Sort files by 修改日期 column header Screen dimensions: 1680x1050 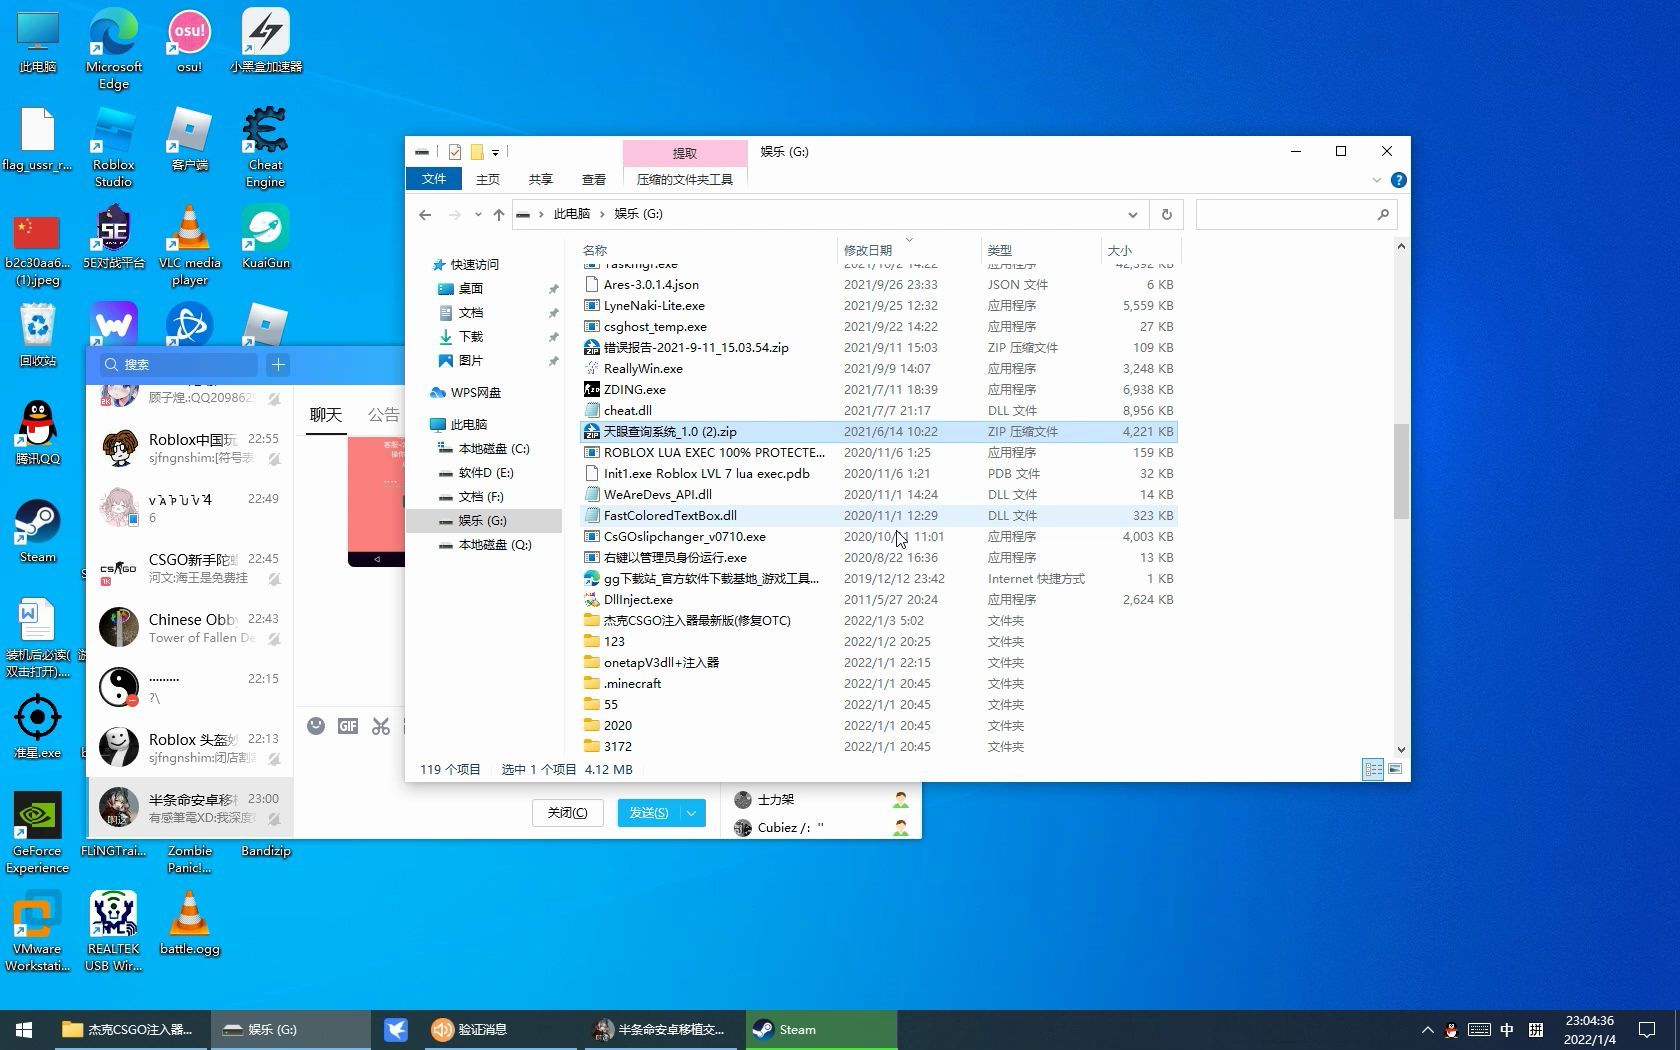point(909,250)
